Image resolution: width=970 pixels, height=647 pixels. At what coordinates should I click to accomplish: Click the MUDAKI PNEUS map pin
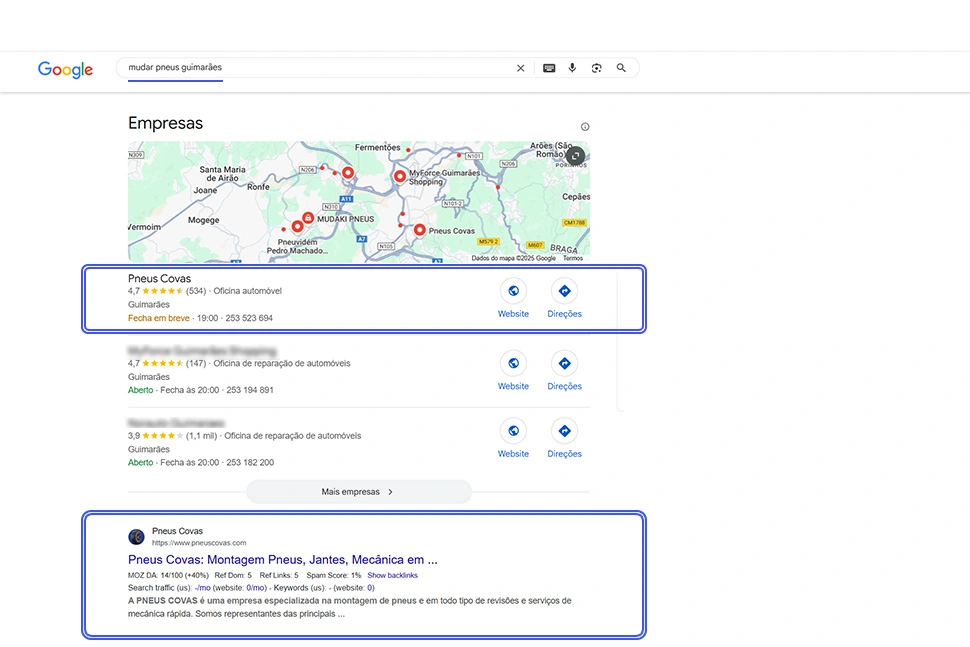[307, 218]
